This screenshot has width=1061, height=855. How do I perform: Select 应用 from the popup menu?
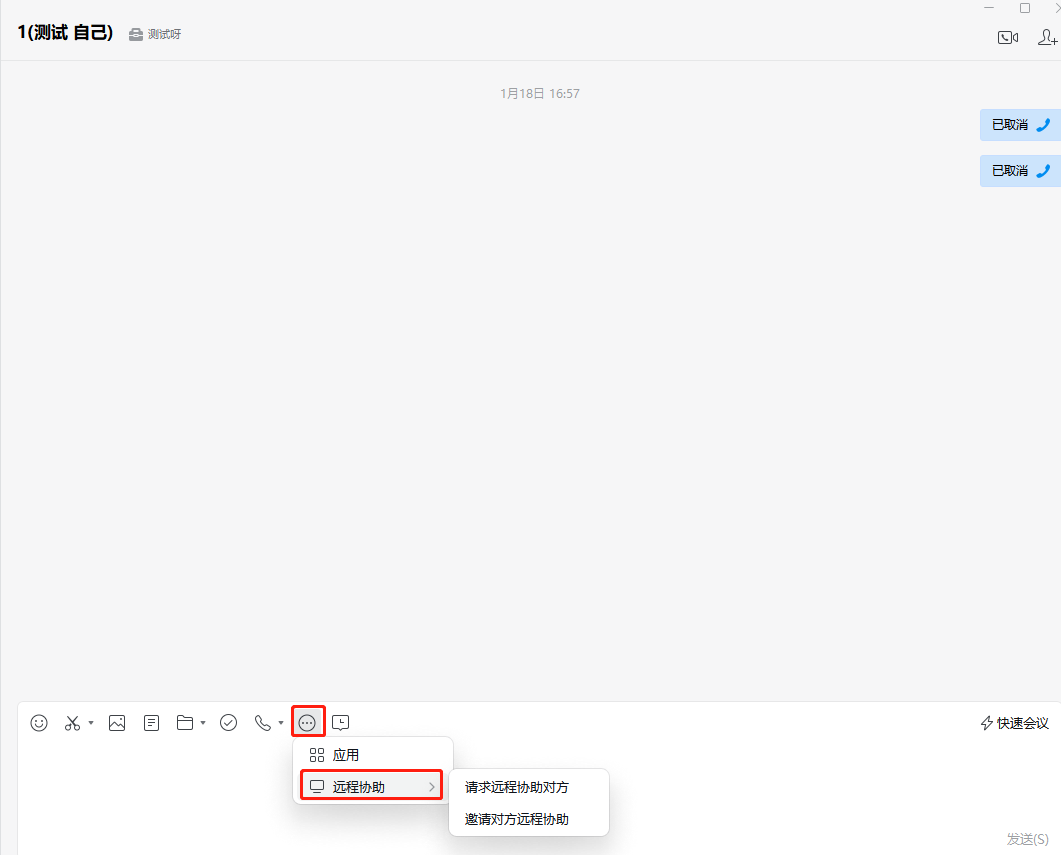346,755
